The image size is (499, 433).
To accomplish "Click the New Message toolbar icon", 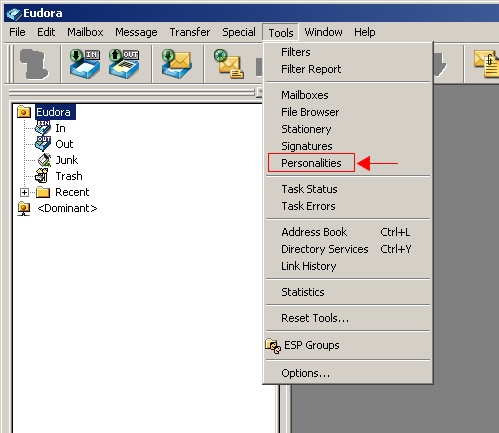I will [x=229, y=64].
